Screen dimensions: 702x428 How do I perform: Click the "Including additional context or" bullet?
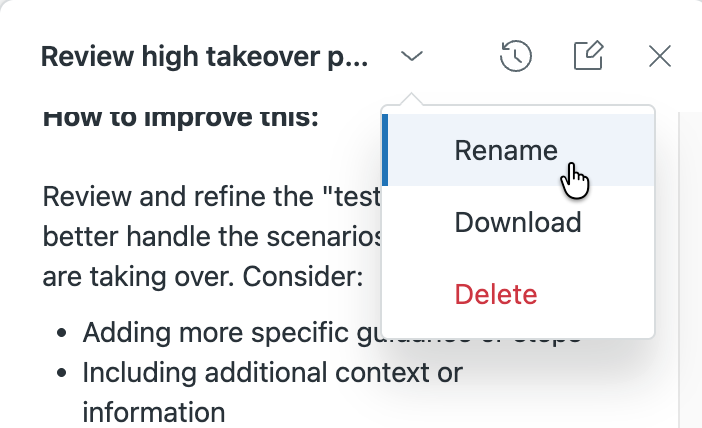pos(272,372)
